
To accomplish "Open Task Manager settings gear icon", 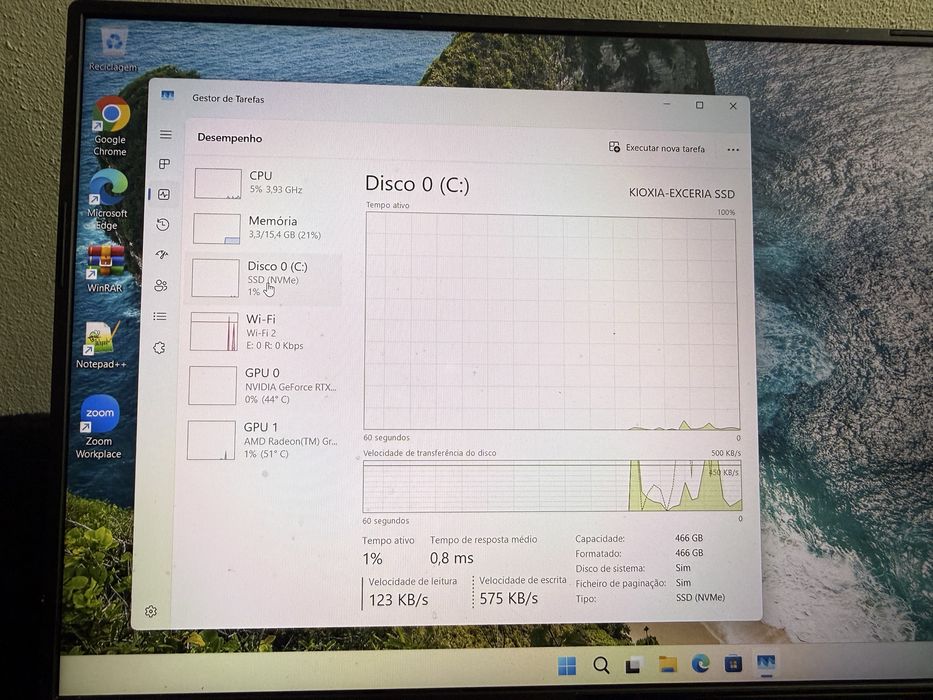I will [x=151, y=611].
